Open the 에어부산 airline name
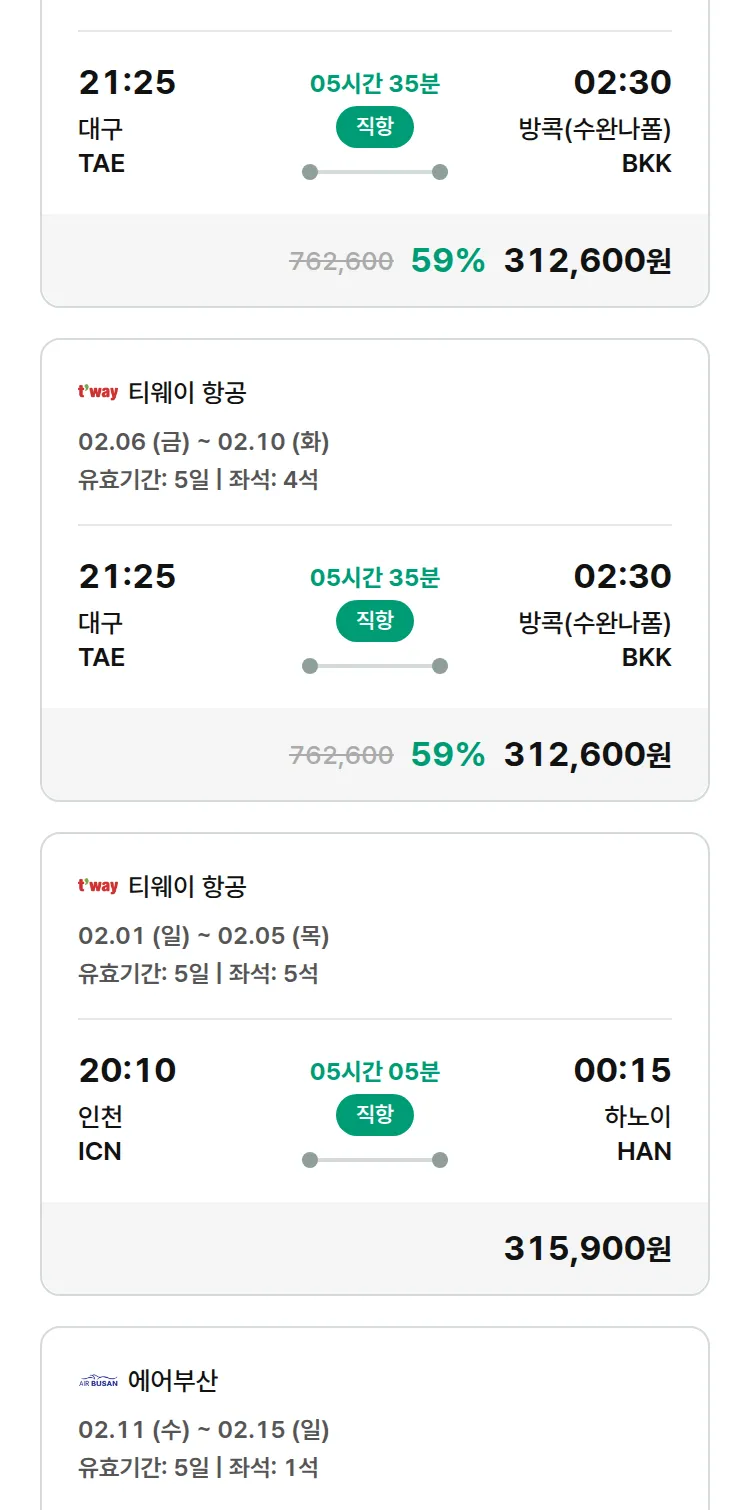Viewport: 750px width, 1510px height. pos(173,1381)
